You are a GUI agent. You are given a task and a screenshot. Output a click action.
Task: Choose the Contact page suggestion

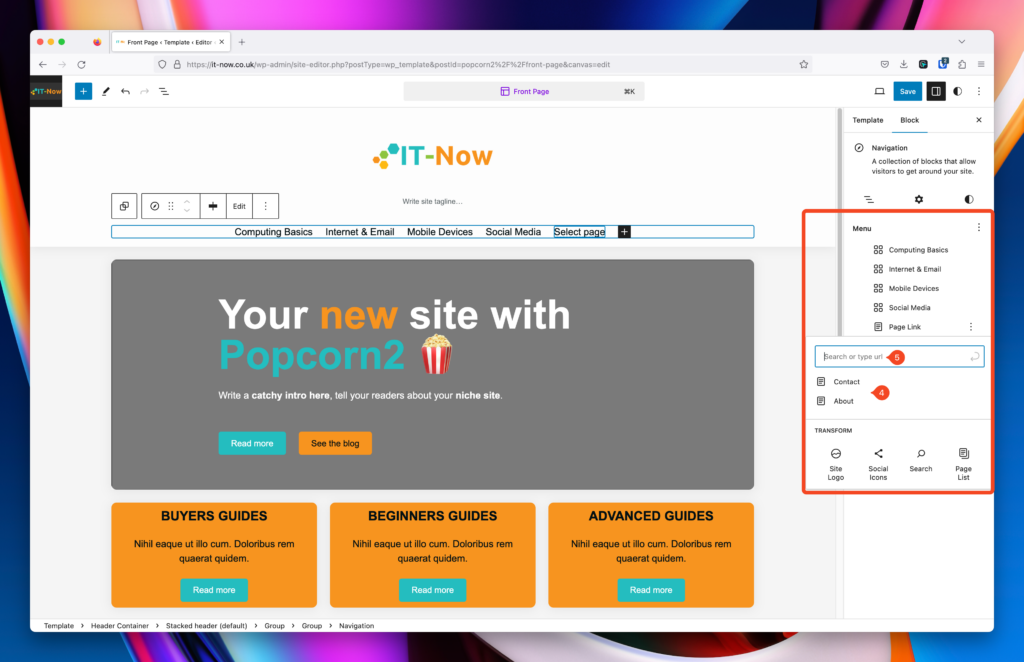(x=846, y=382)
